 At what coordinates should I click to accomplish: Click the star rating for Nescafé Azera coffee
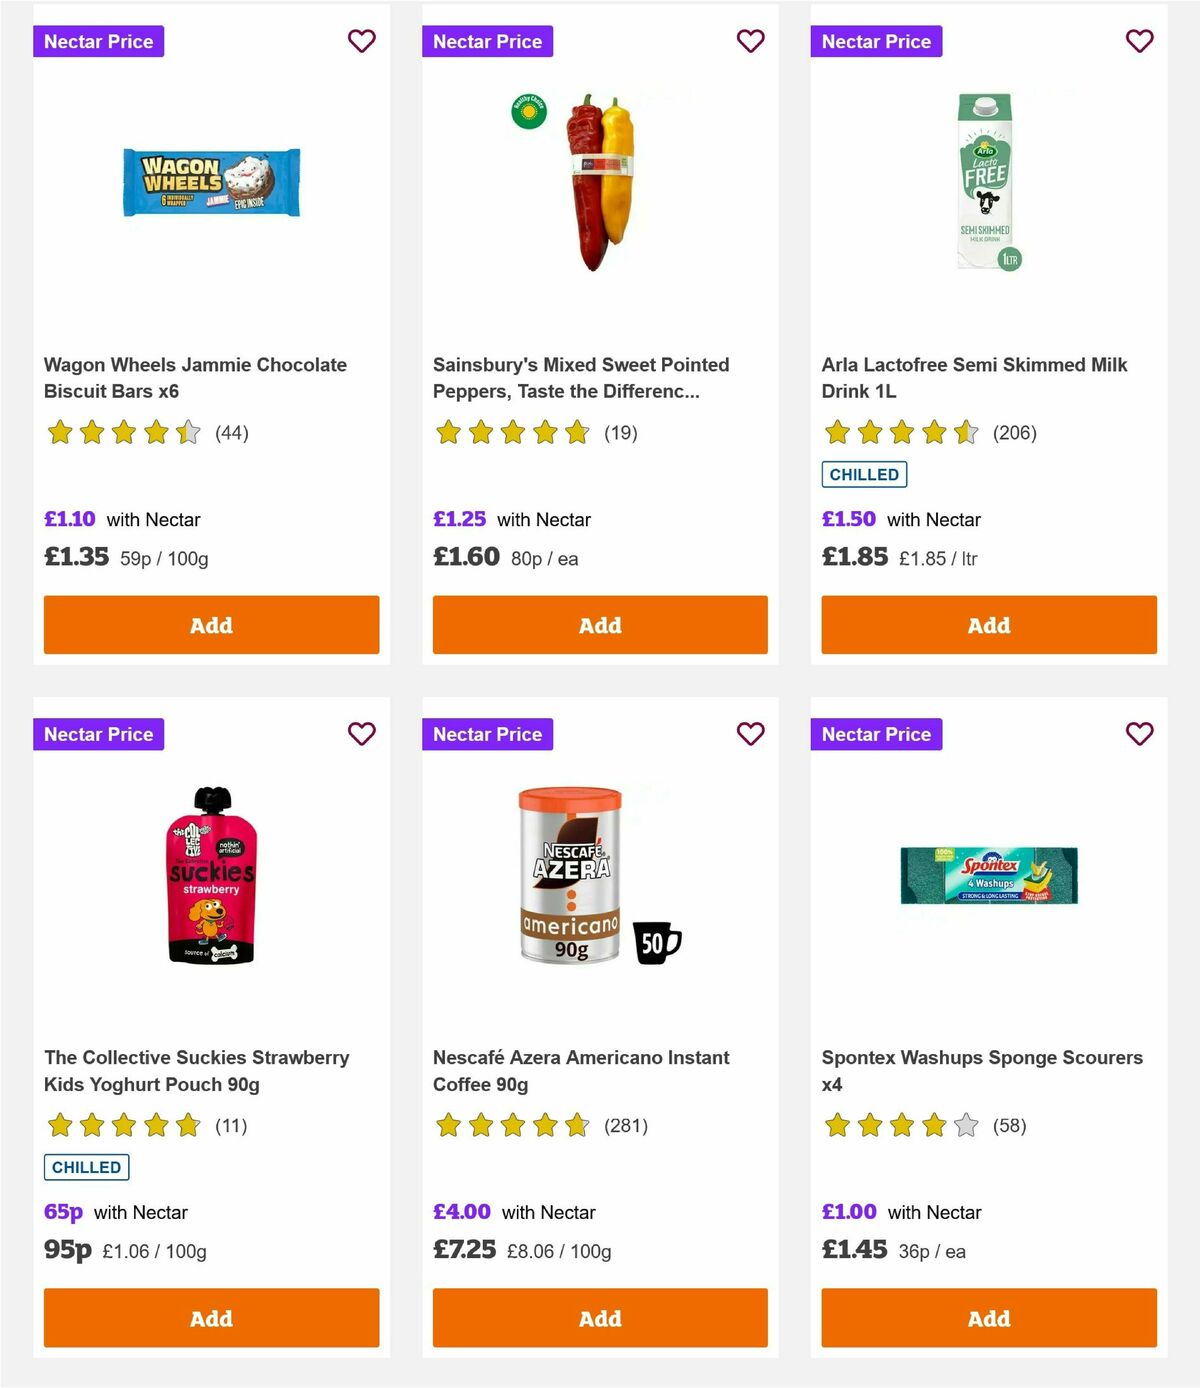coord(512,1124)
